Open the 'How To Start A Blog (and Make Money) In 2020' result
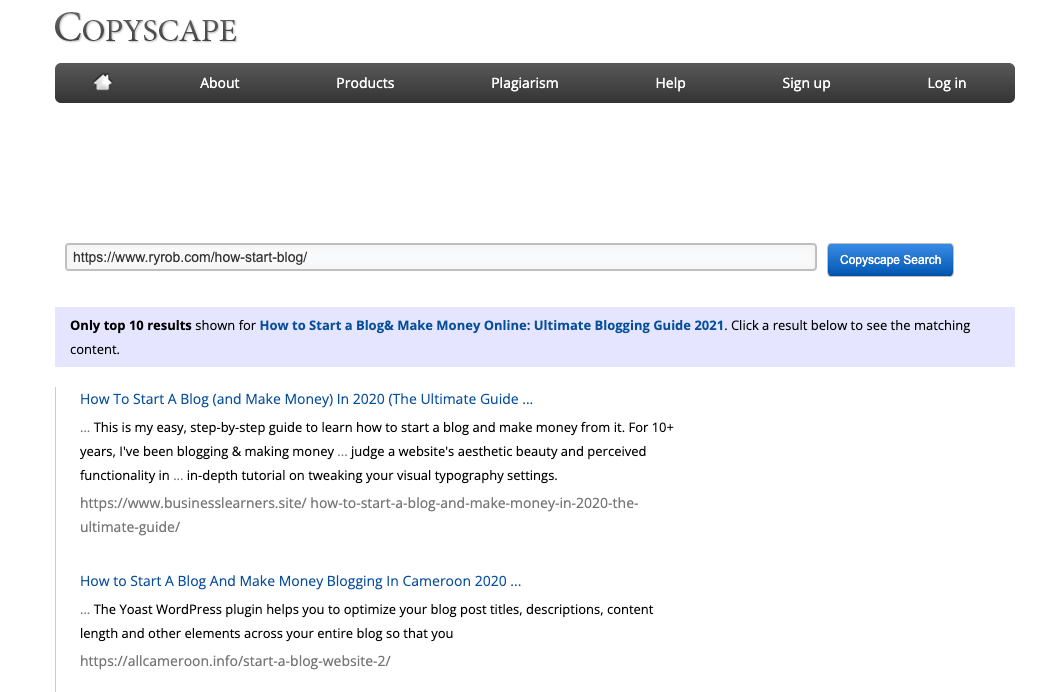Screen dimensions: 1060x692 click(306, 398)
